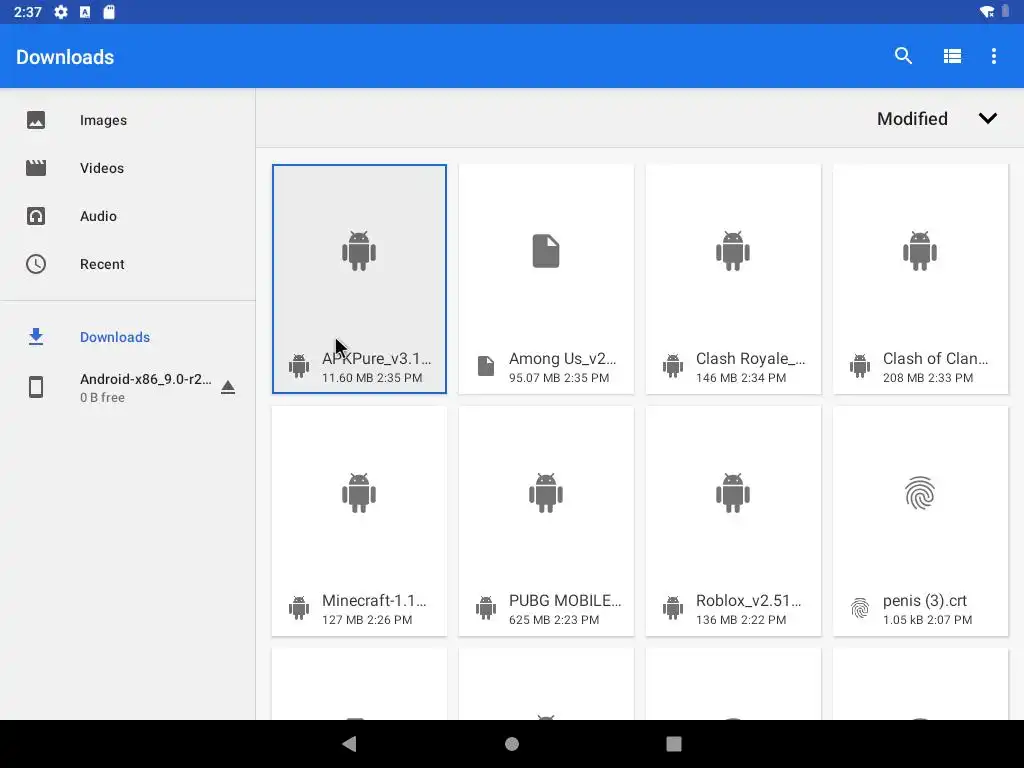Click the Downloads arrow icon in sidebar
The height and width of the screenshot is (768, 1024).
pos(36,337)
